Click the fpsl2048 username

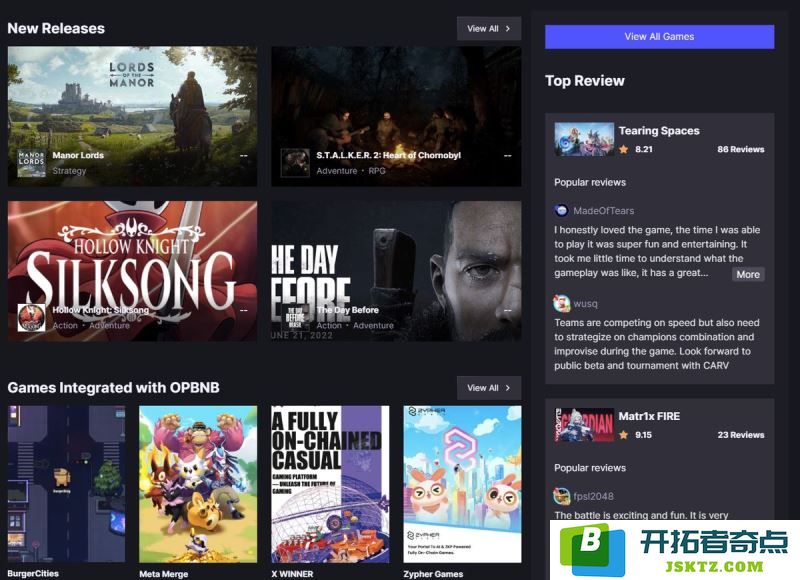tap(593, 496)
